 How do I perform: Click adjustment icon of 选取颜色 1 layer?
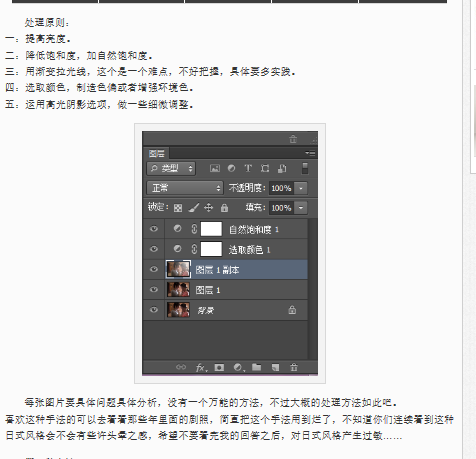[177, 249]
